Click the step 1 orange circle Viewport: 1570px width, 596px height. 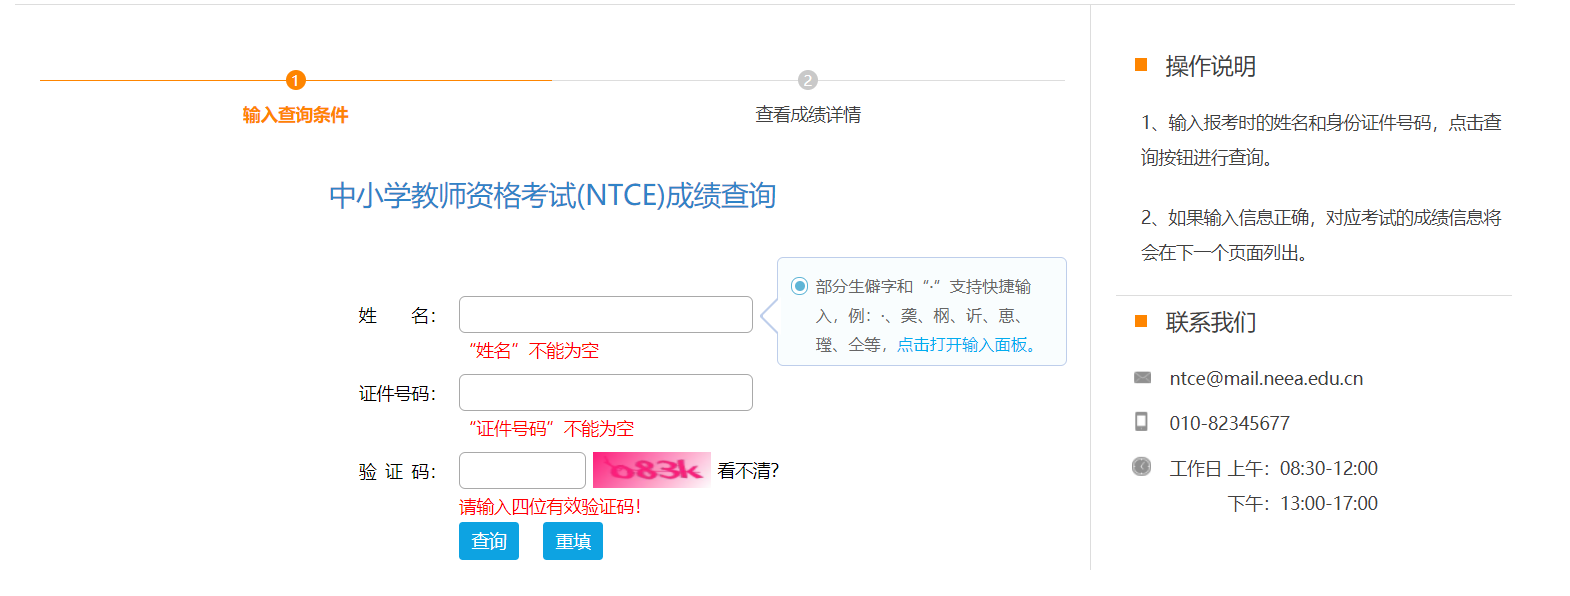[295, 80]
